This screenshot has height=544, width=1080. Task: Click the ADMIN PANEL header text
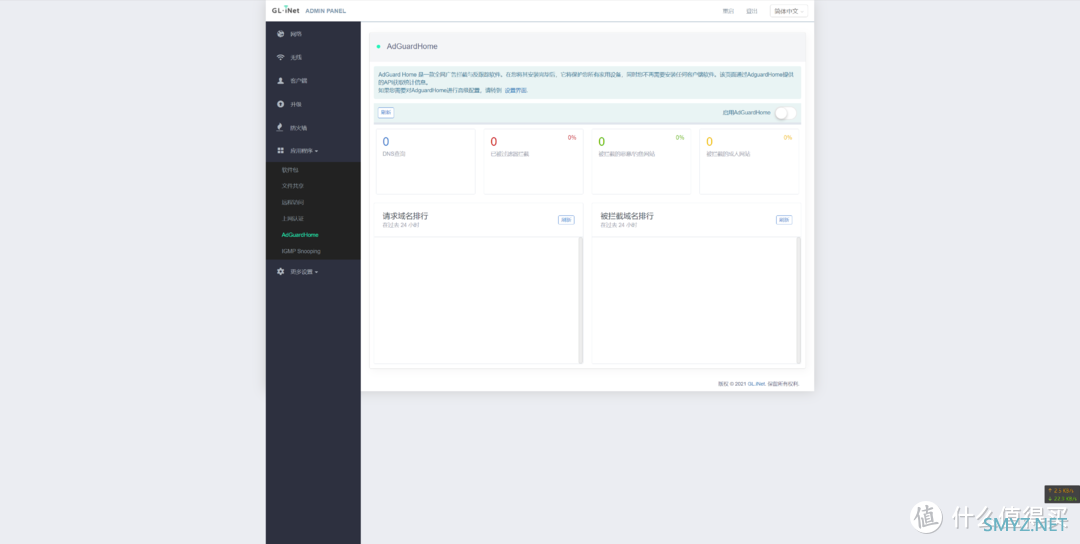pos(326,11)
